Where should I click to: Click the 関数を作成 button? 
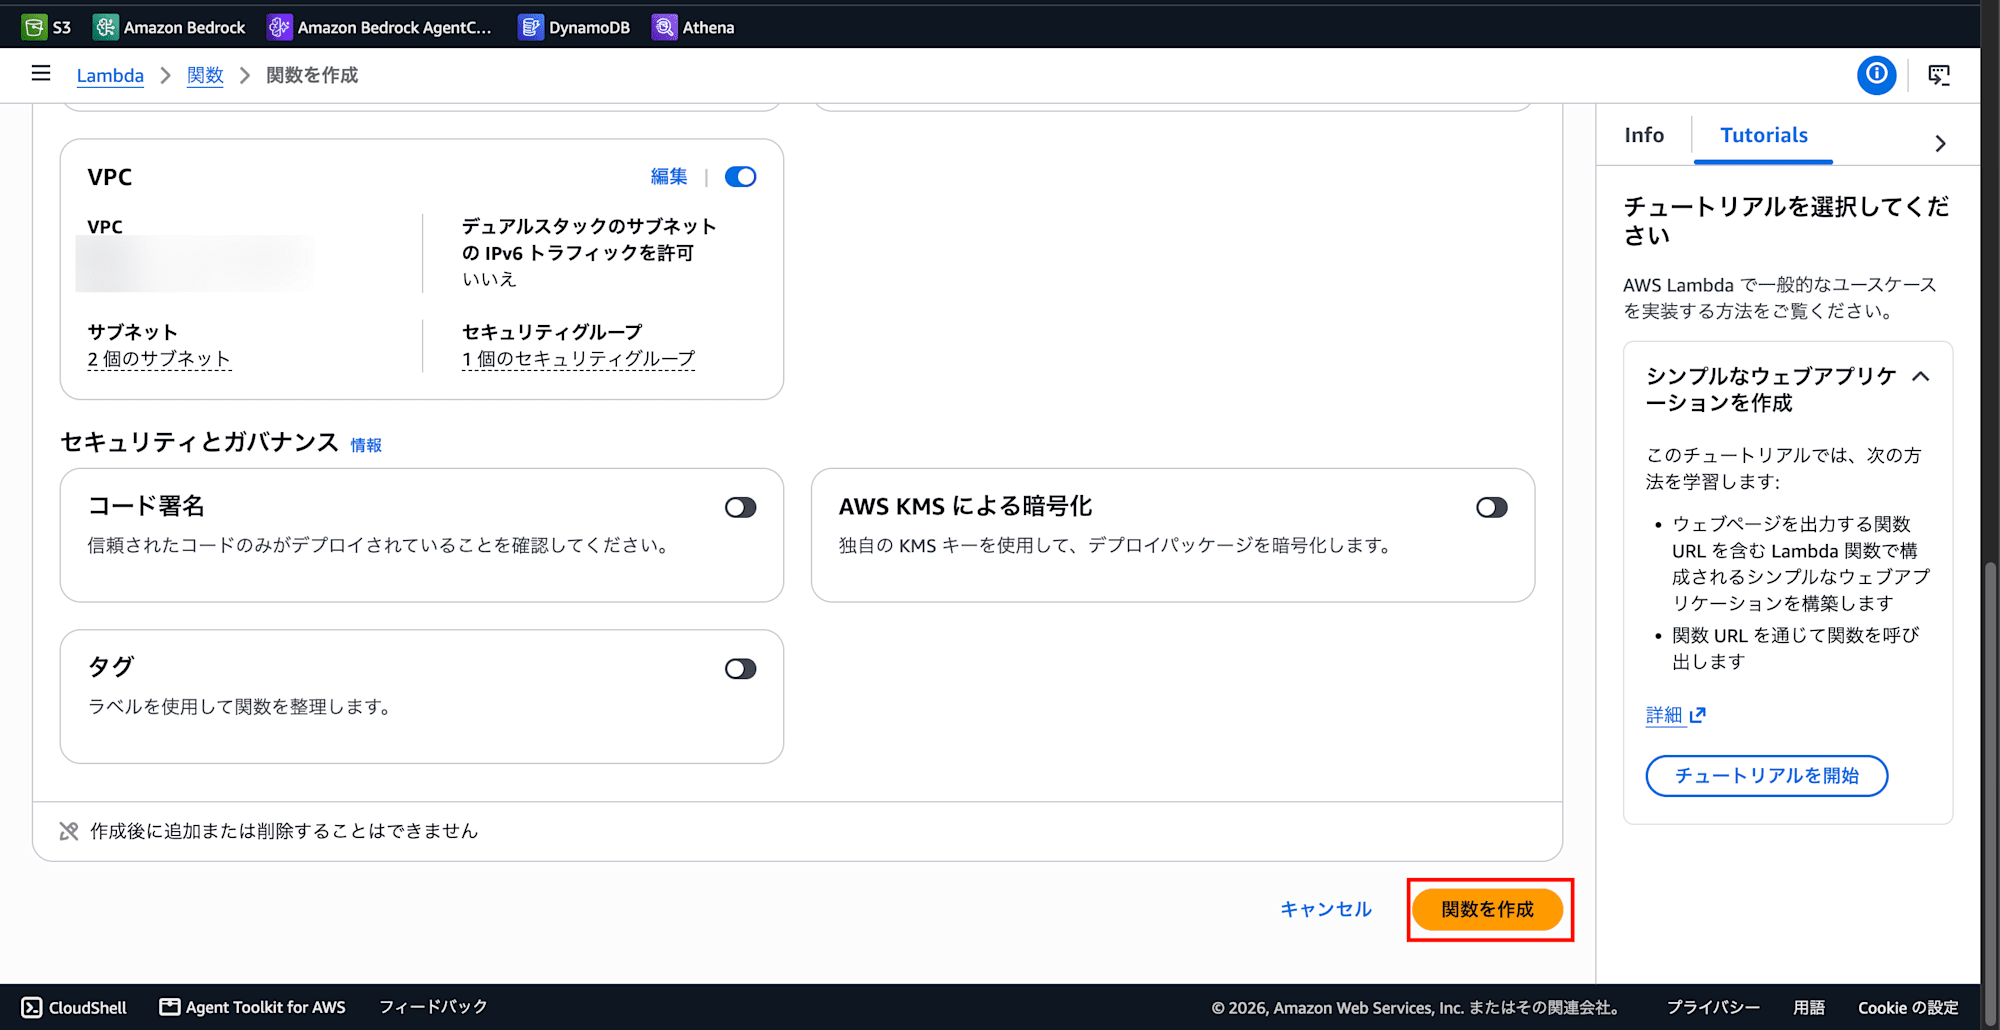pos(1487,909)
